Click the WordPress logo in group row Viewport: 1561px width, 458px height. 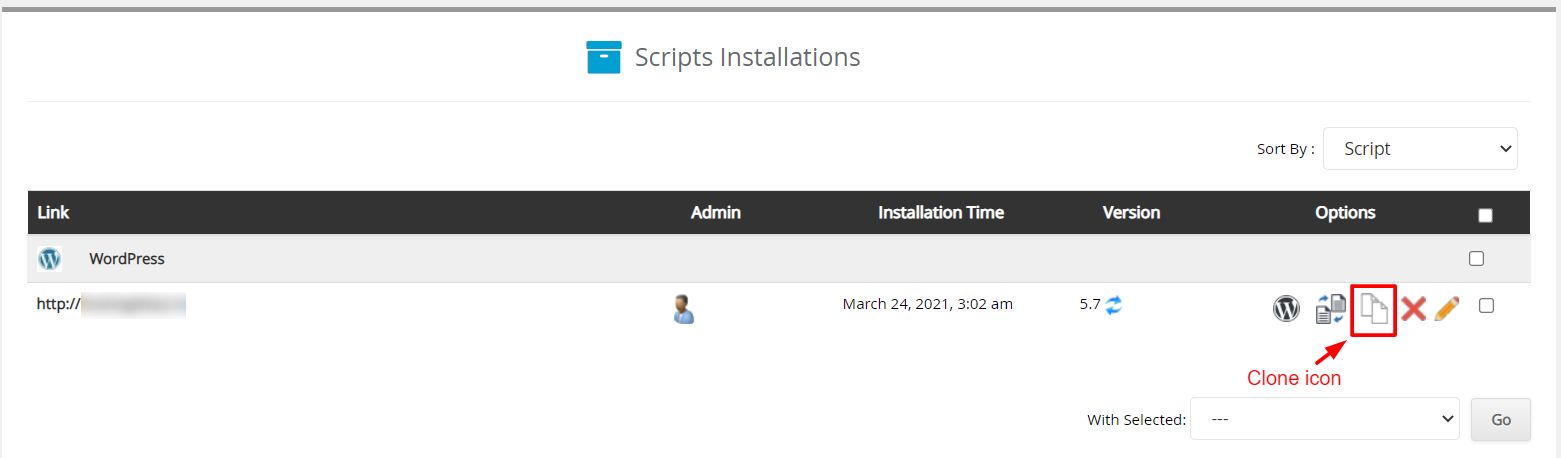click(49, 259)
